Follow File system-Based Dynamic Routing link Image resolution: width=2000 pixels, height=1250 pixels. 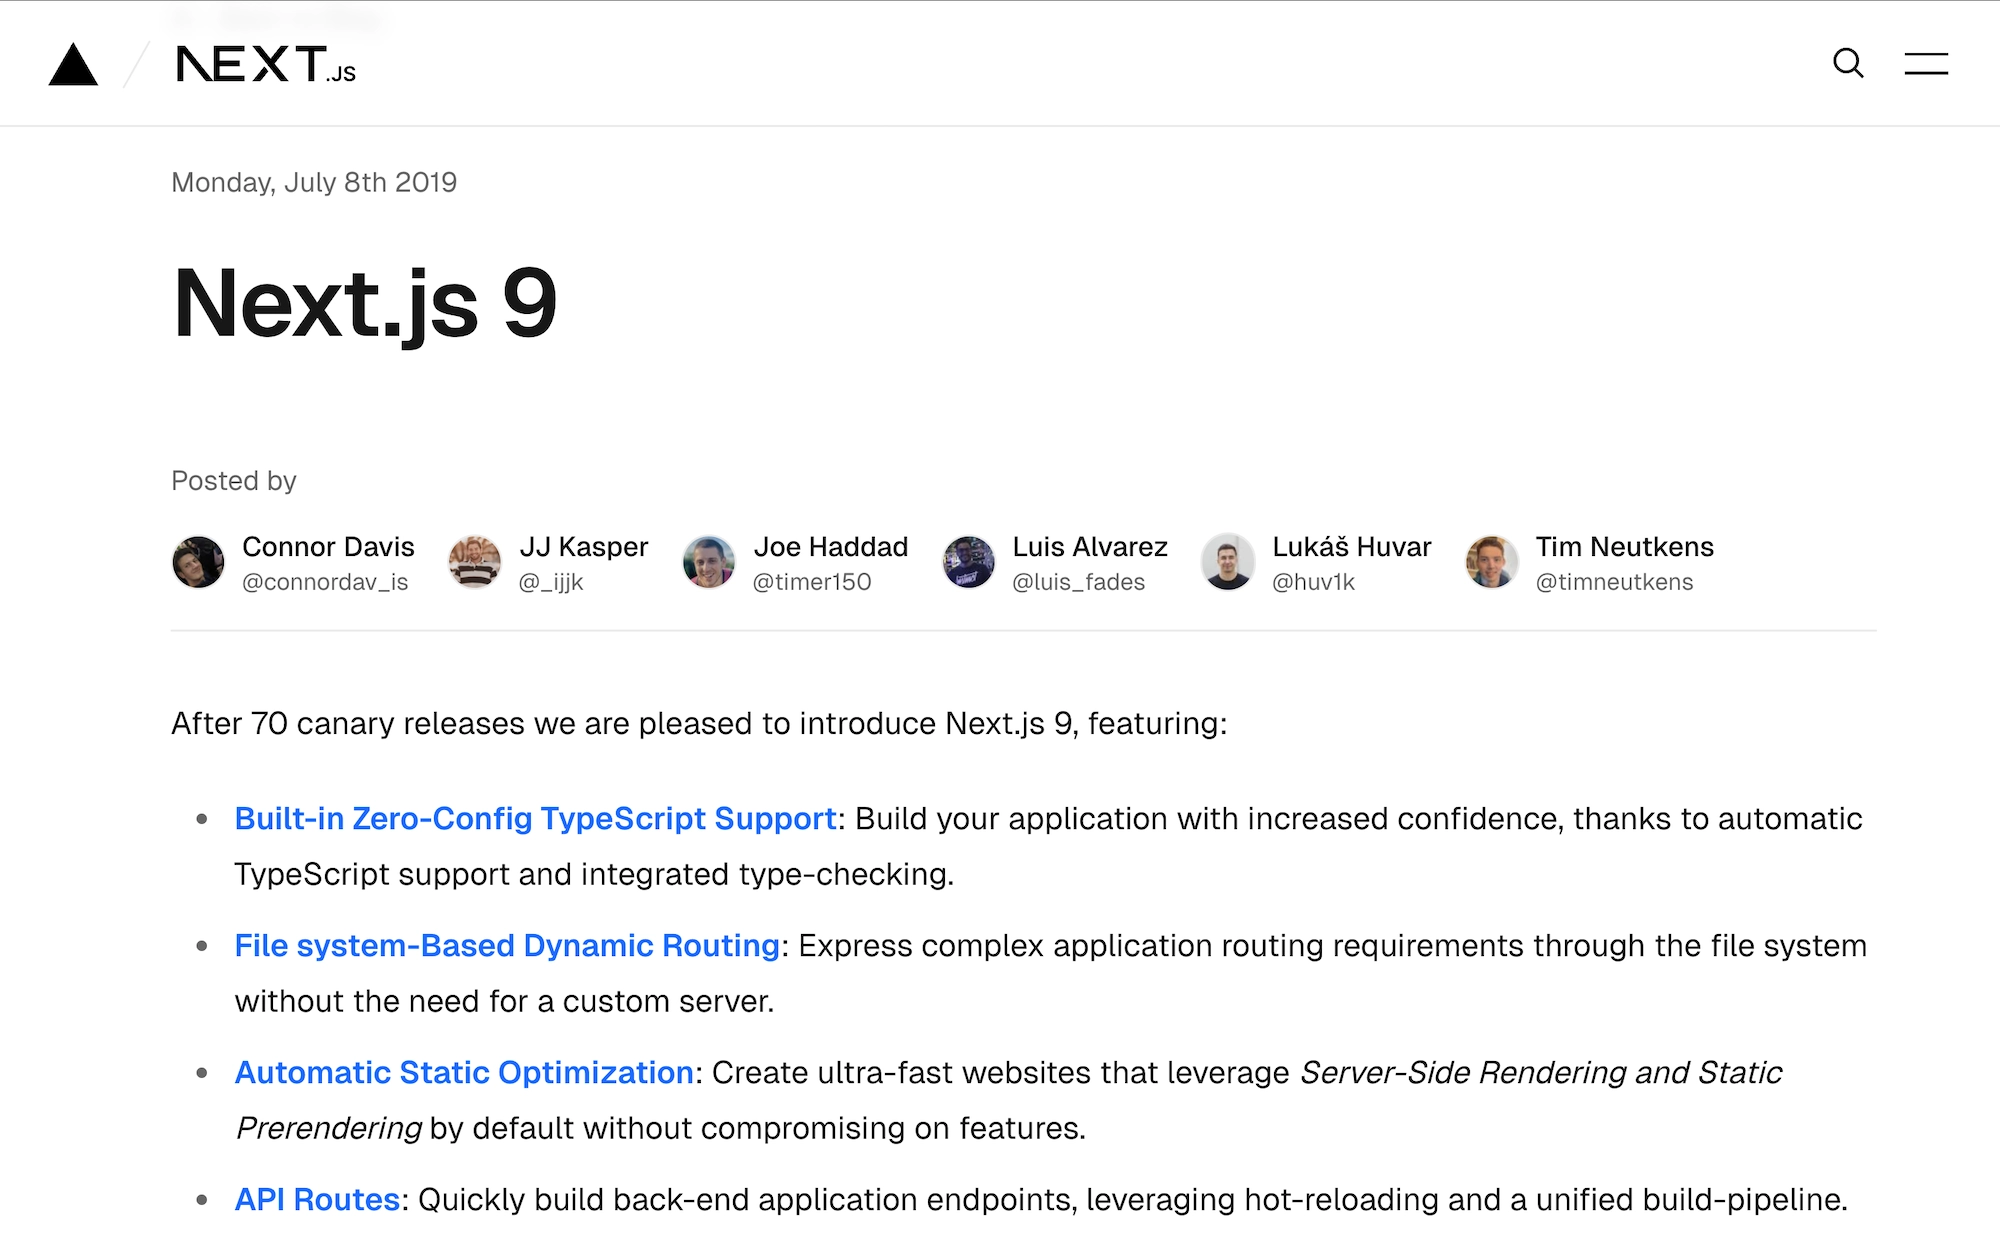pos(507,946)
